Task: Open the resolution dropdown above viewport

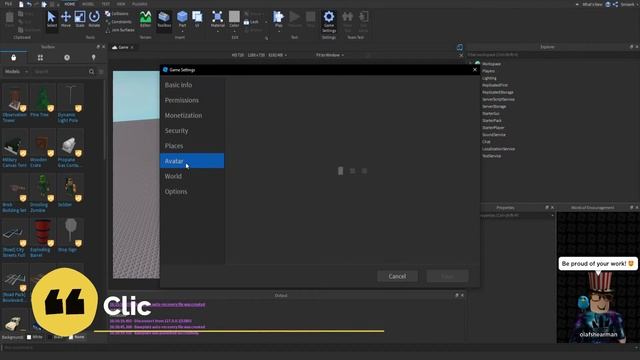Action: [x=259, y=55]
